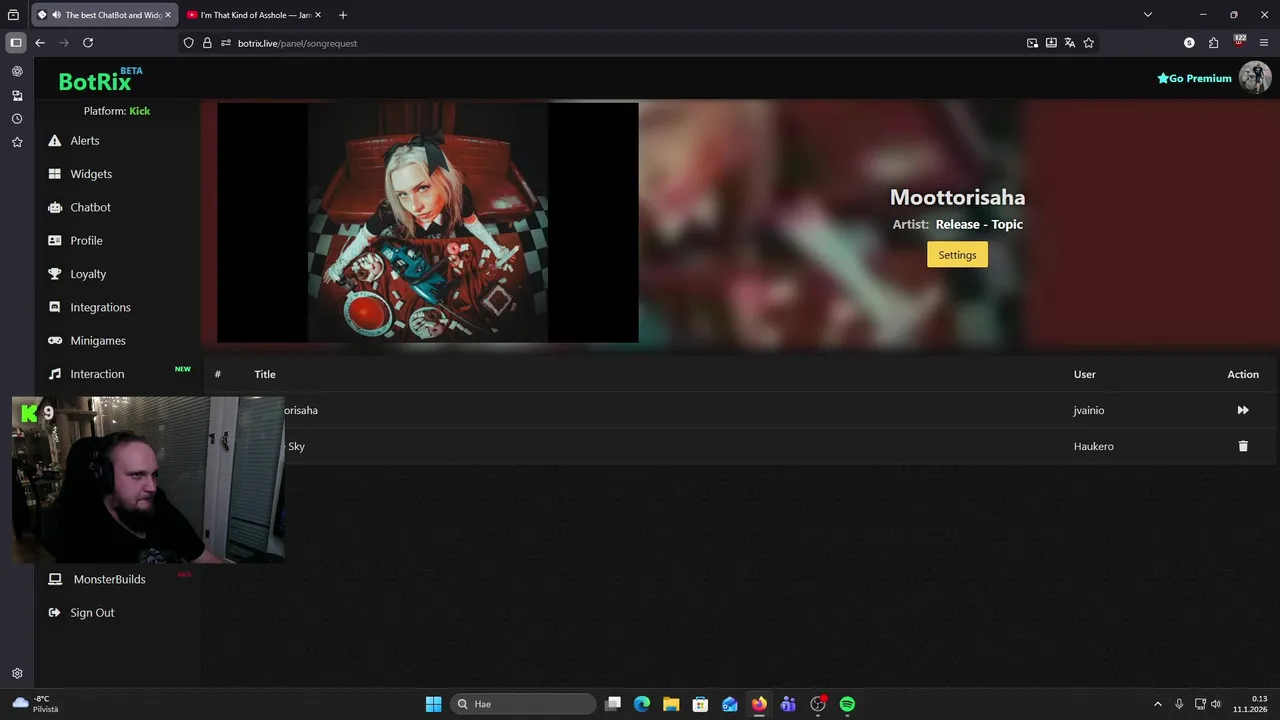The image size is (1280, 720).
Task: Open the Firefox view button
Action: pos(13,15)
